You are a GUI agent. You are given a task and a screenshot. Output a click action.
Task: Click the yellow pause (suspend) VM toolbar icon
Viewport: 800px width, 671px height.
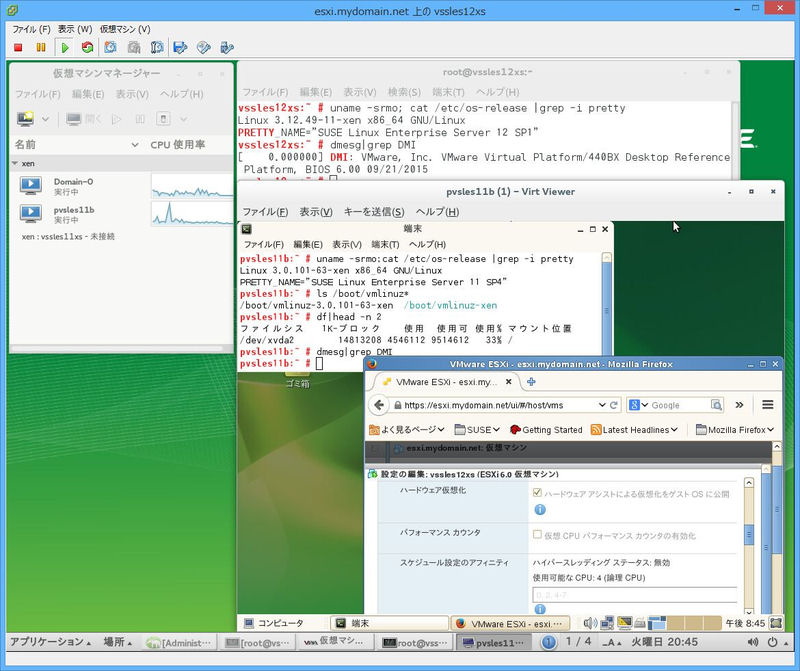coord(41,47)
